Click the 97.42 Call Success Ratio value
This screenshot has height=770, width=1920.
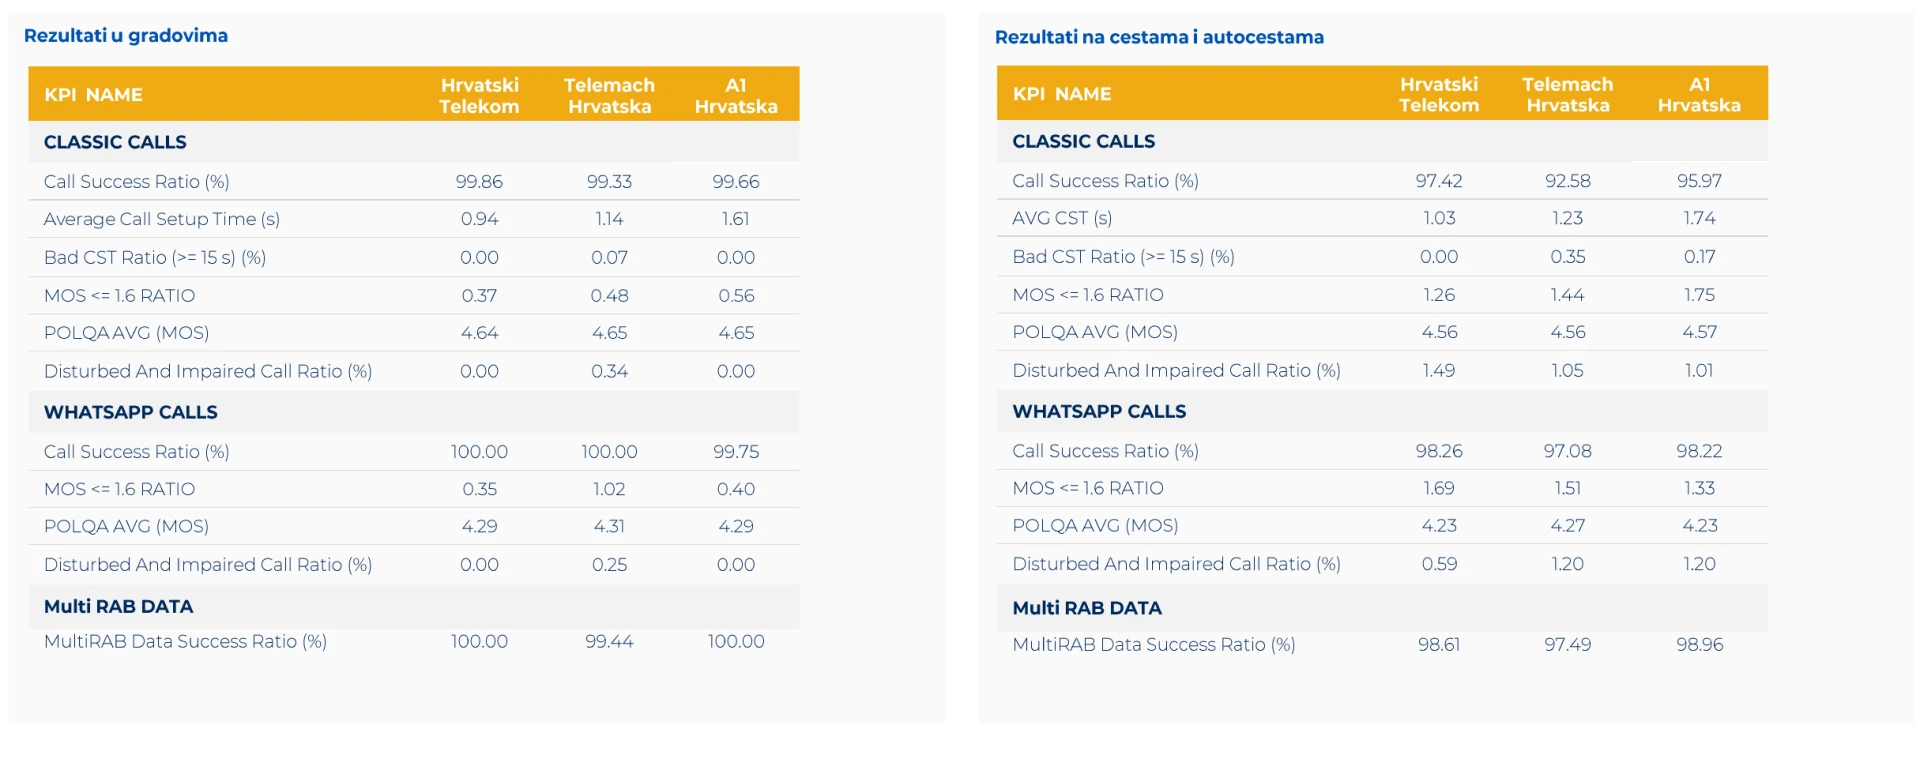(x=1439, y=181)
